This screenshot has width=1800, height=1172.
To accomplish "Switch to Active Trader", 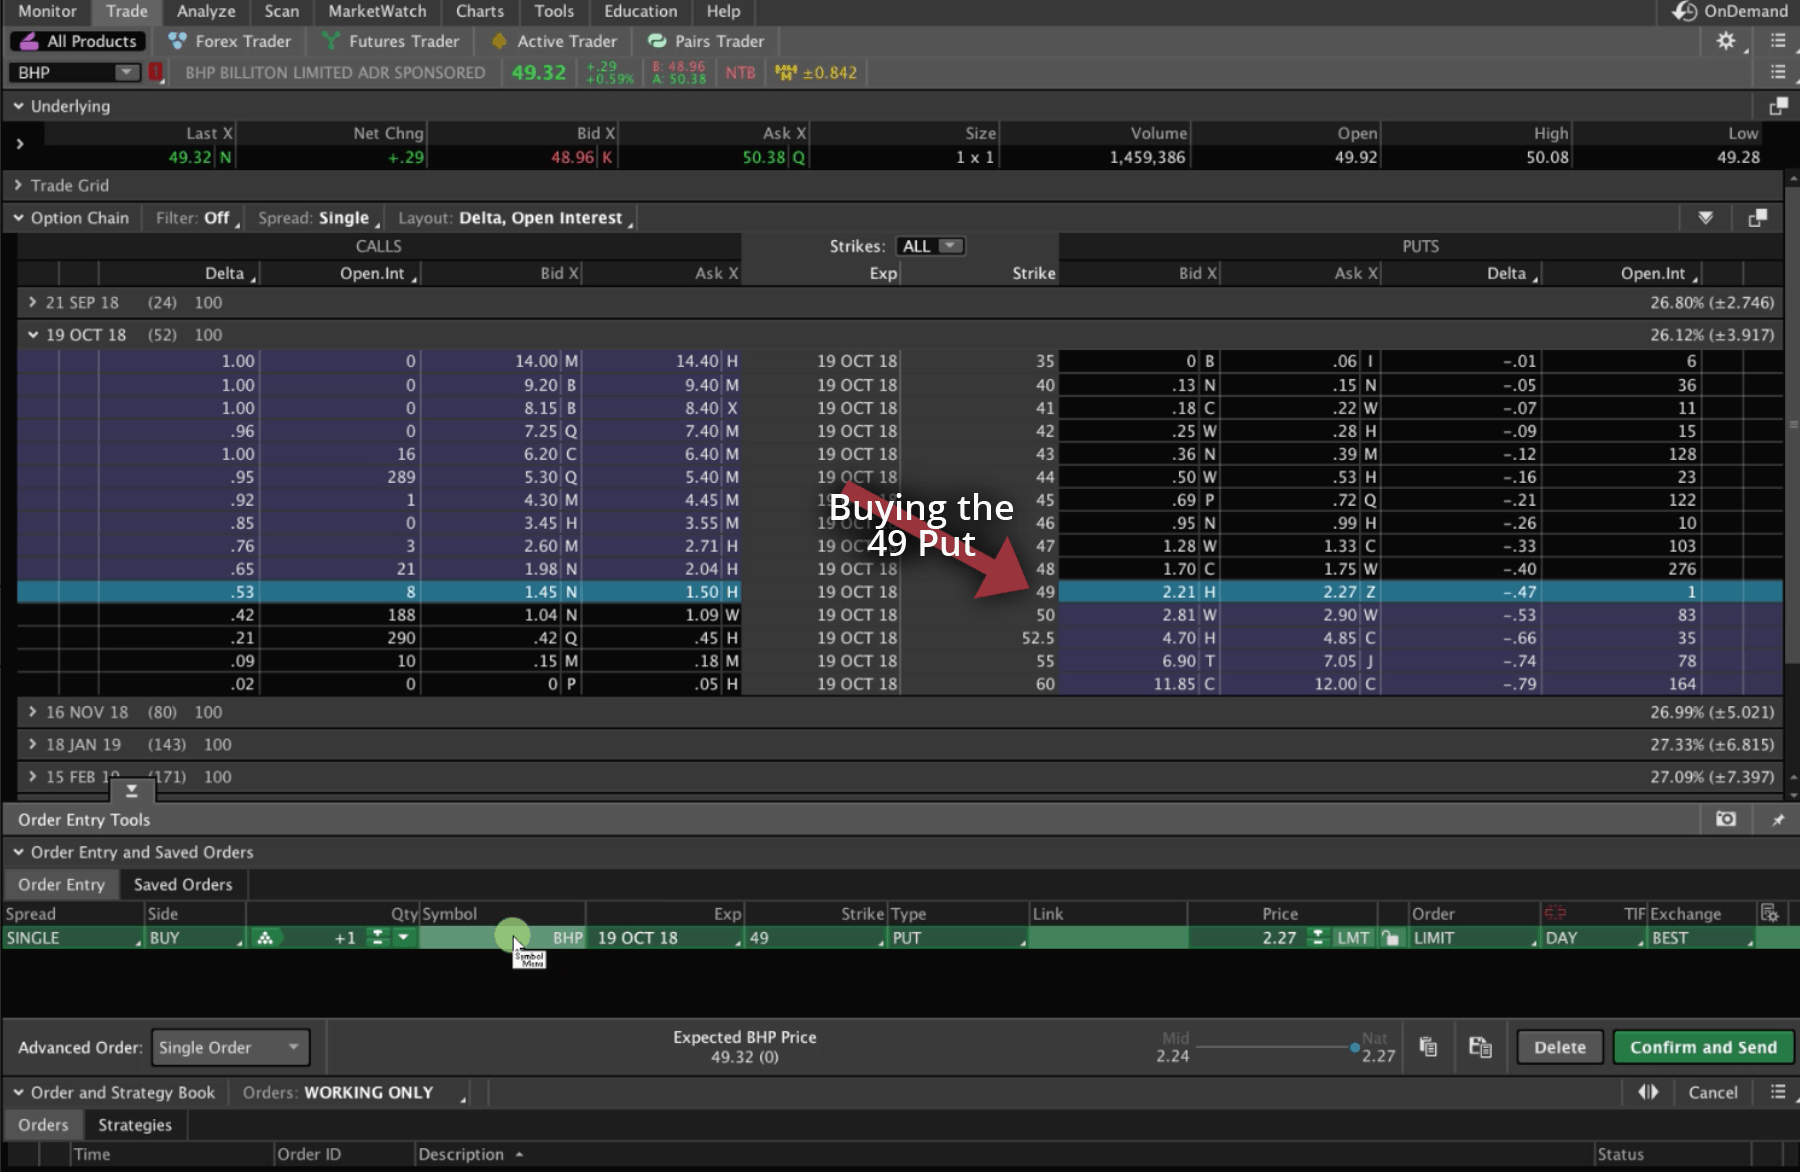I will [x=554, y=41].
